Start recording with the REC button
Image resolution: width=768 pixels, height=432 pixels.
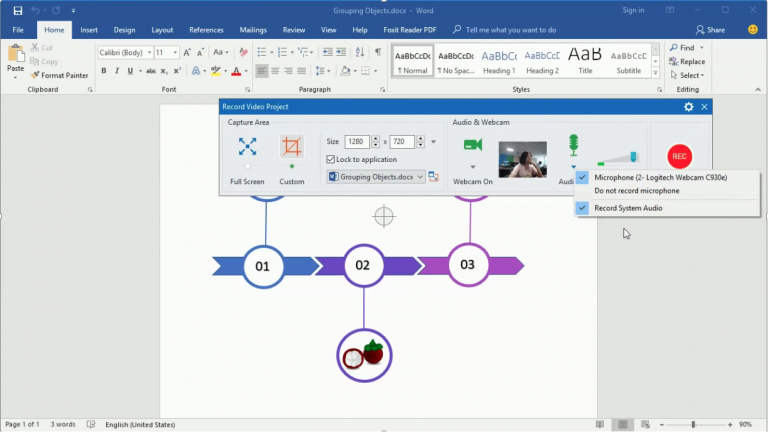679,156
